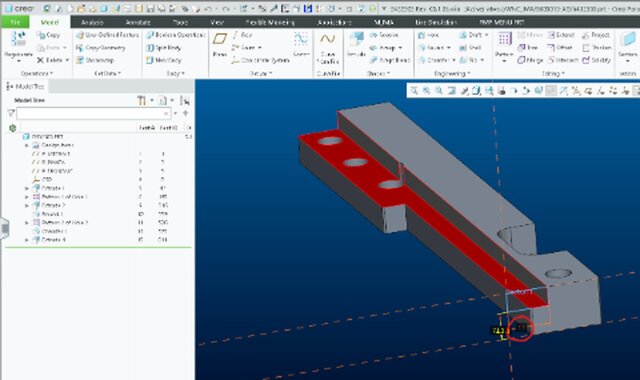Open the Regenerate dropdown arrow
The height and width of the screenshot is (380, 640).
pyautogui.click(x=19, y=61)
